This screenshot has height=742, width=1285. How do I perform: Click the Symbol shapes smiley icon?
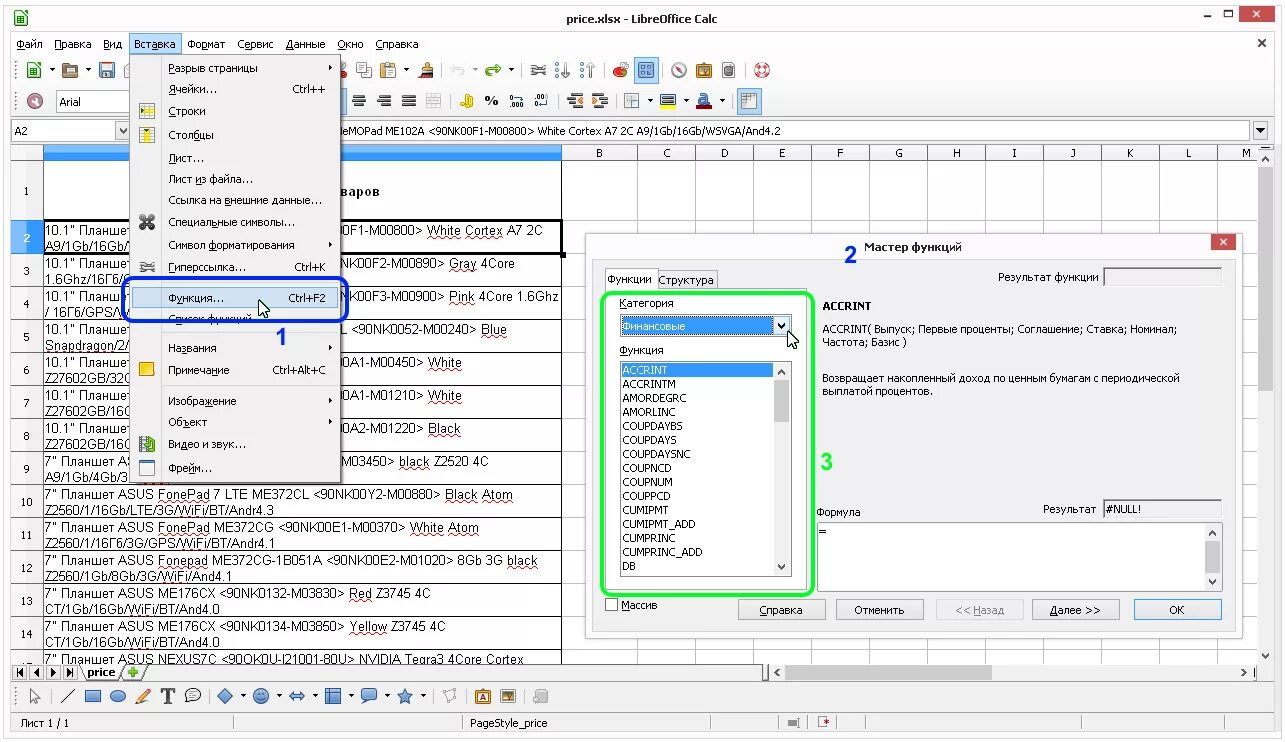pyautogui.click(x=261, y=696)
